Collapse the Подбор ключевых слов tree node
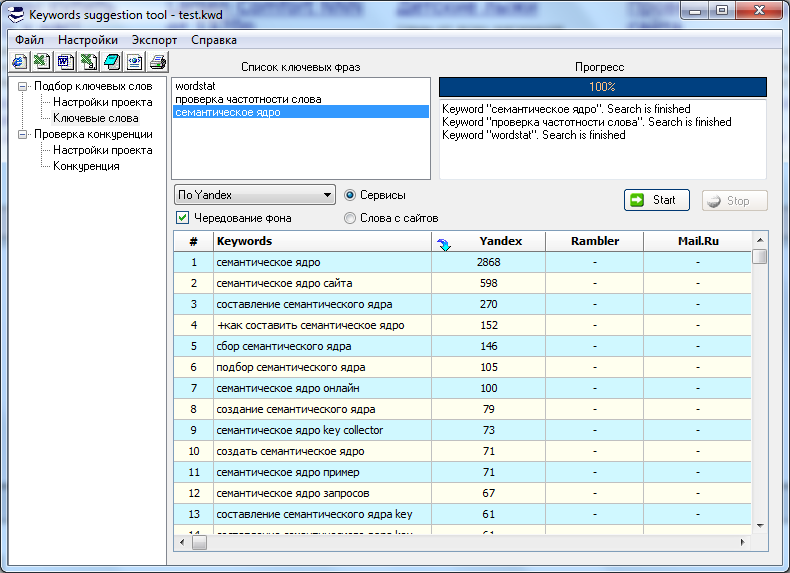 (22, 86)
